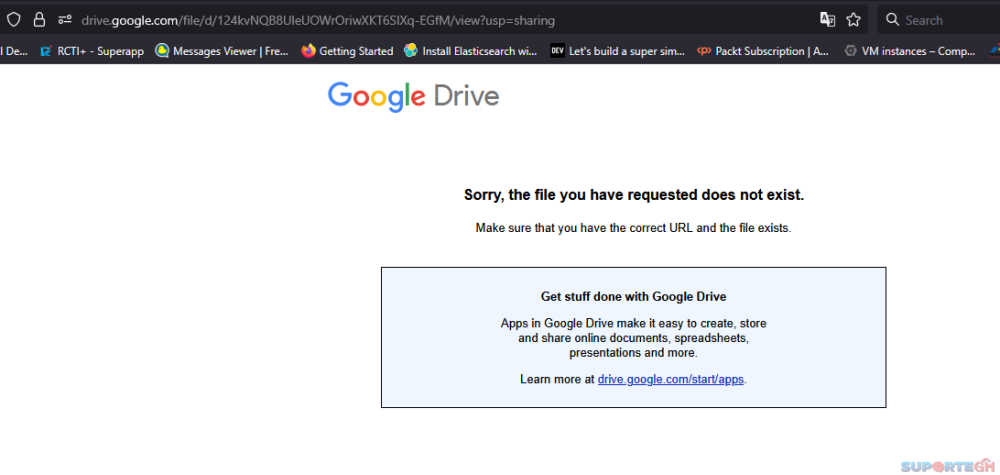The width and height of the screenshot is (1000, 475).
Task: Click the site permissions icon in address bar
Action: click(65, 19)
